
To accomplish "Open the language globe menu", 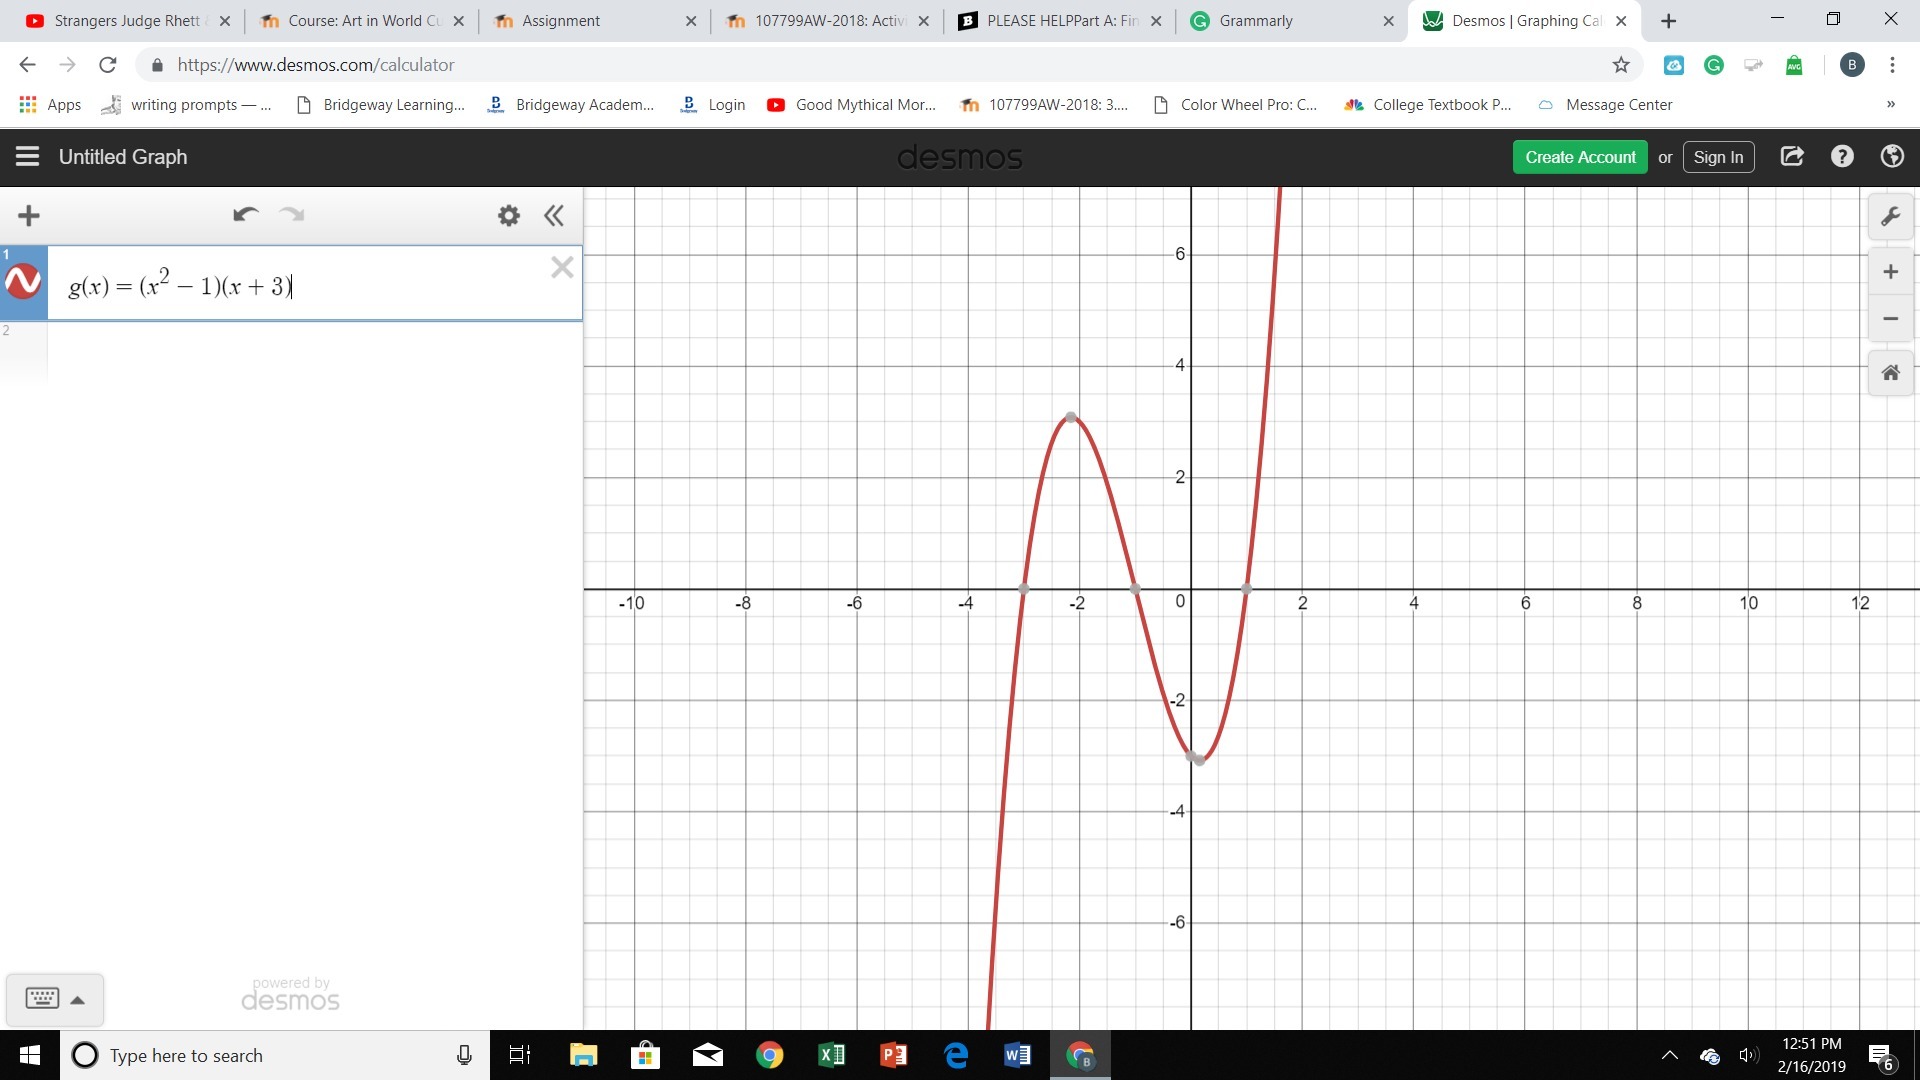I will 1891,157.
